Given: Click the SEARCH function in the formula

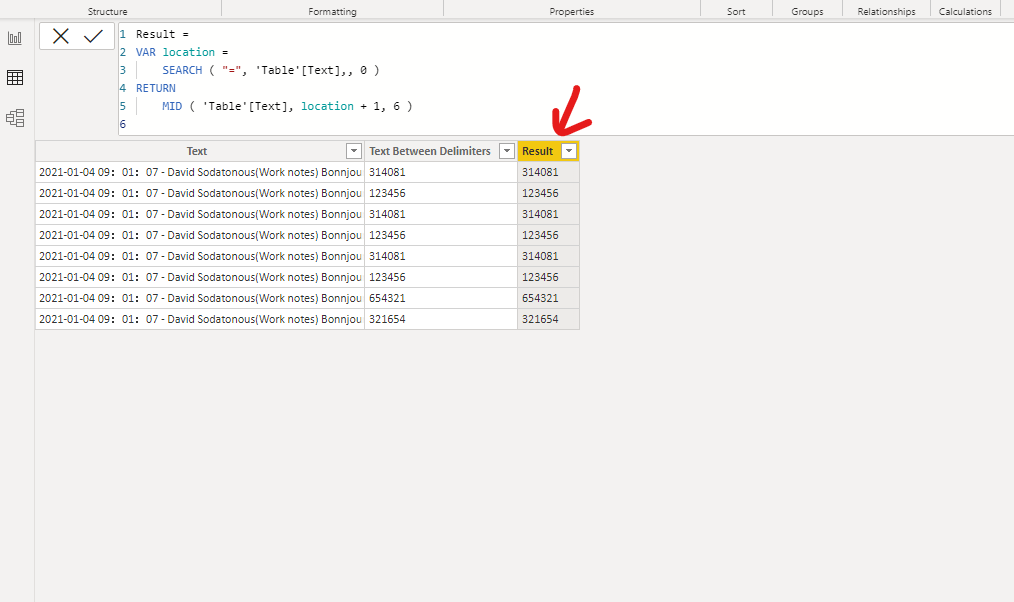Looking at the screenshot, I should [182, 70].
